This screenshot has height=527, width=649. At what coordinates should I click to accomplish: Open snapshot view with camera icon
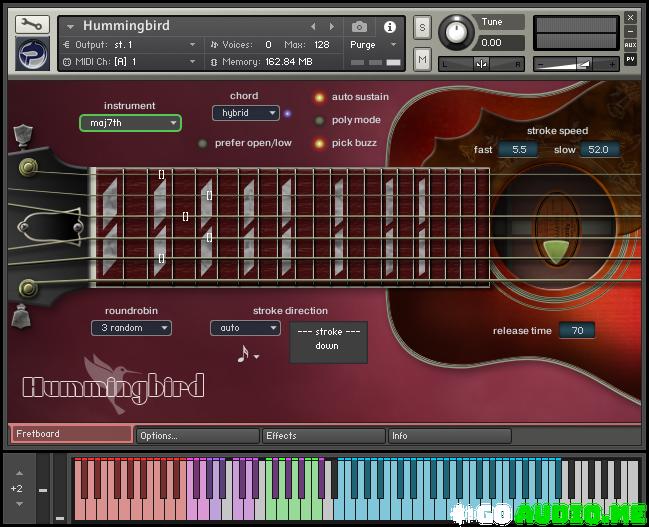coord(359,27)
